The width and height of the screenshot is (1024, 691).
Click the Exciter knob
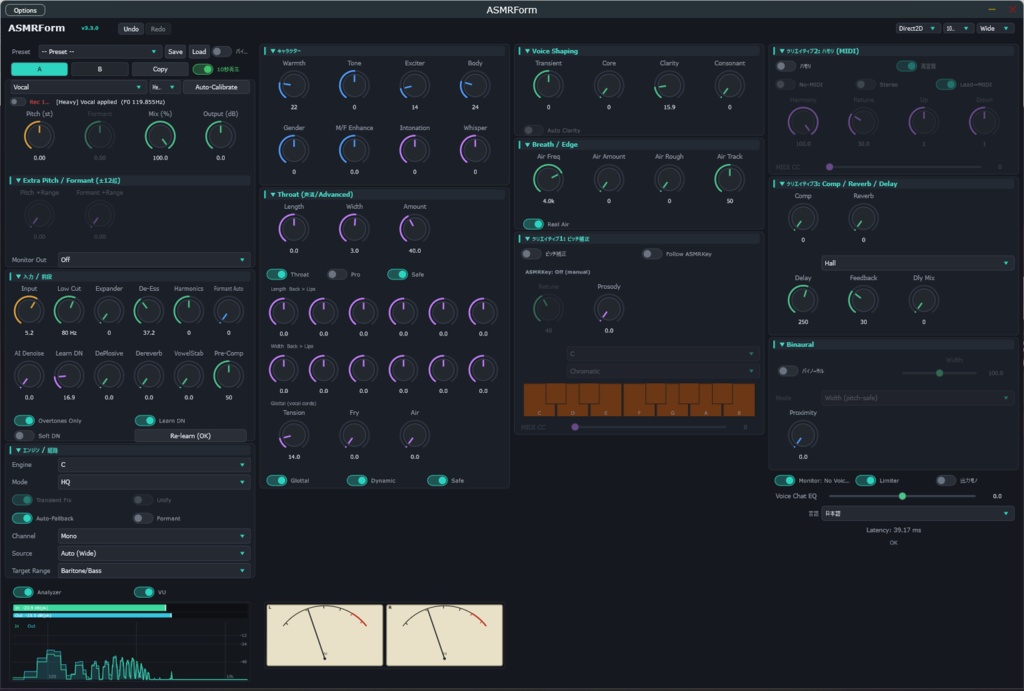(x=414, y=86)
